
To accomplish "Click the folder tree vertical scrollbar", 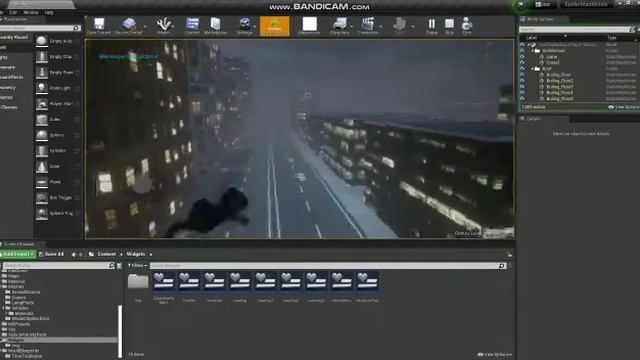I will tap(120, 331).
